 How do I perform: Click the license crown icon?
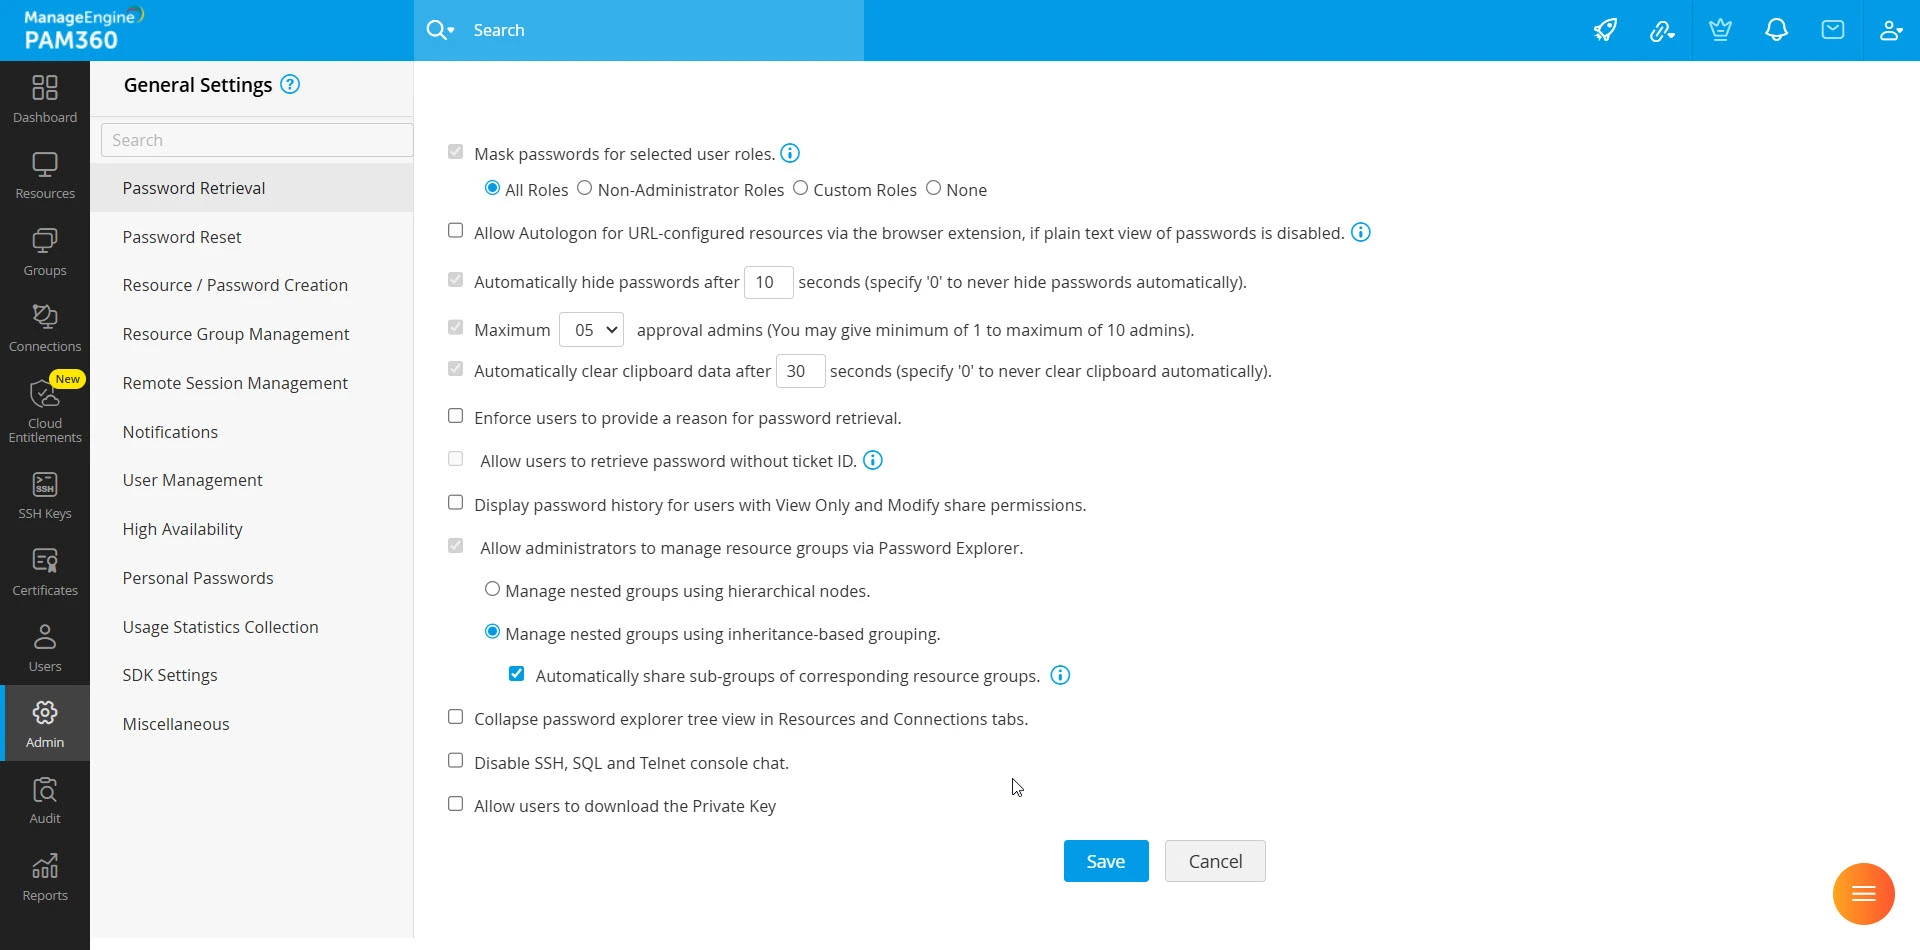pos(1720,30)
